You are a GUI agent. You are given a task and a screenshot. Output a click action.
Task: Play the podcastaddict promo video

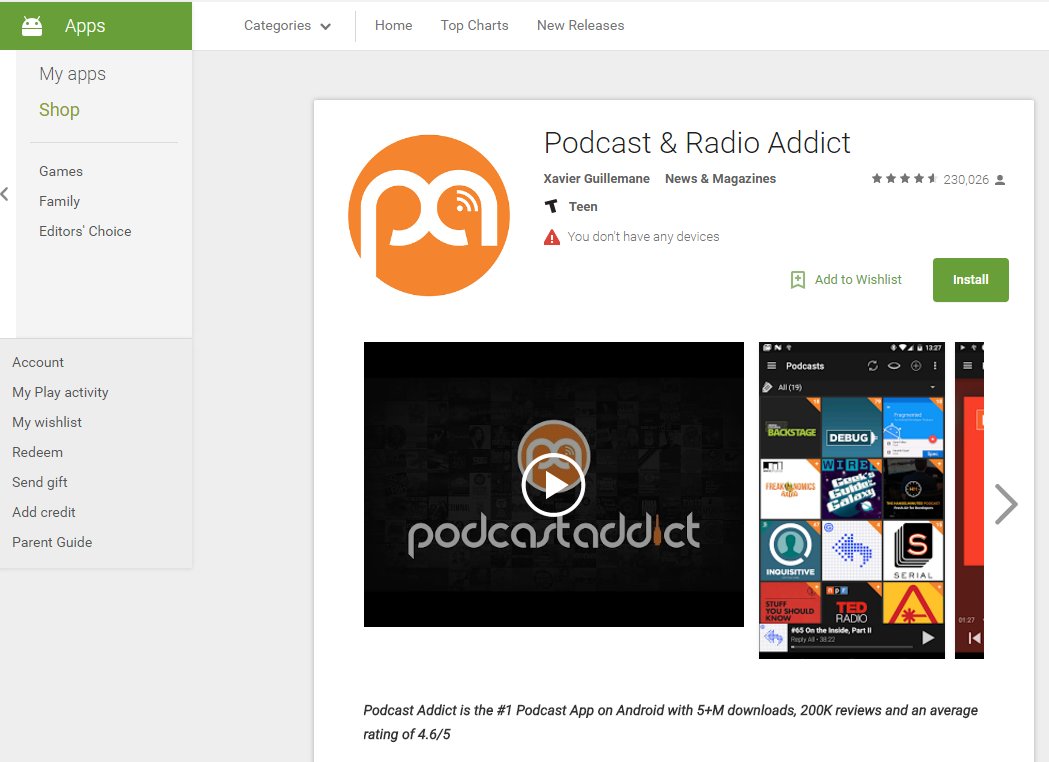553,484
